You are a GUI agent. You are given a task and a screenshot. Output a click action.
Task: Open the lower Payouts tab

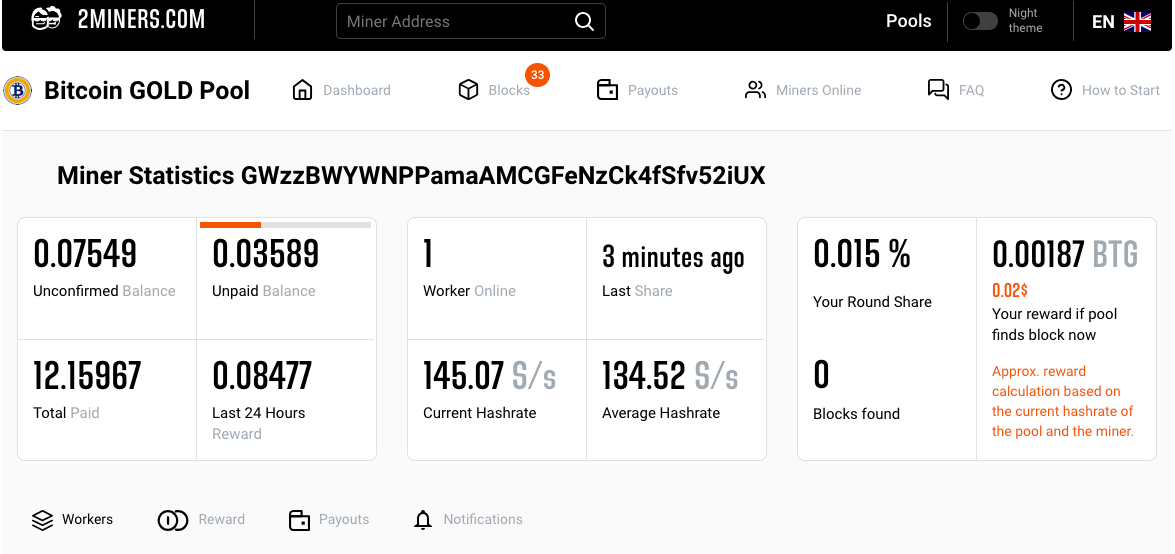tap(329, 520)
